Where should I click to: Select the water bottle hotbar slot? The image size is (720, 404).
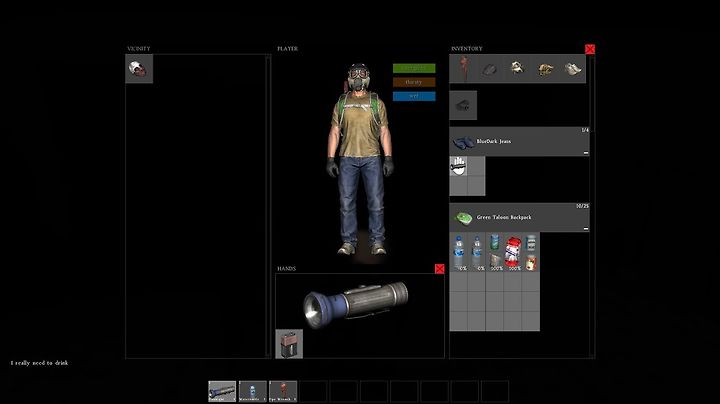253,391
